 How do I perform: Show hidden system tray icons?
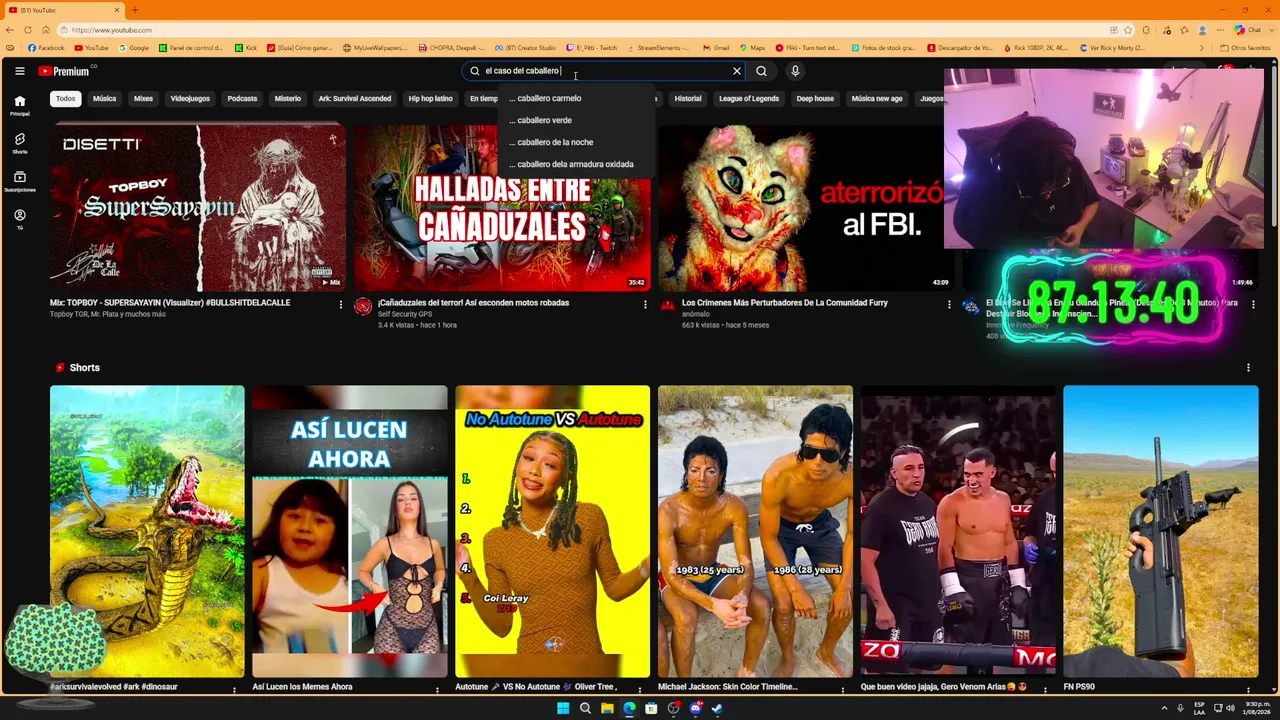[x=1164, y=708]
